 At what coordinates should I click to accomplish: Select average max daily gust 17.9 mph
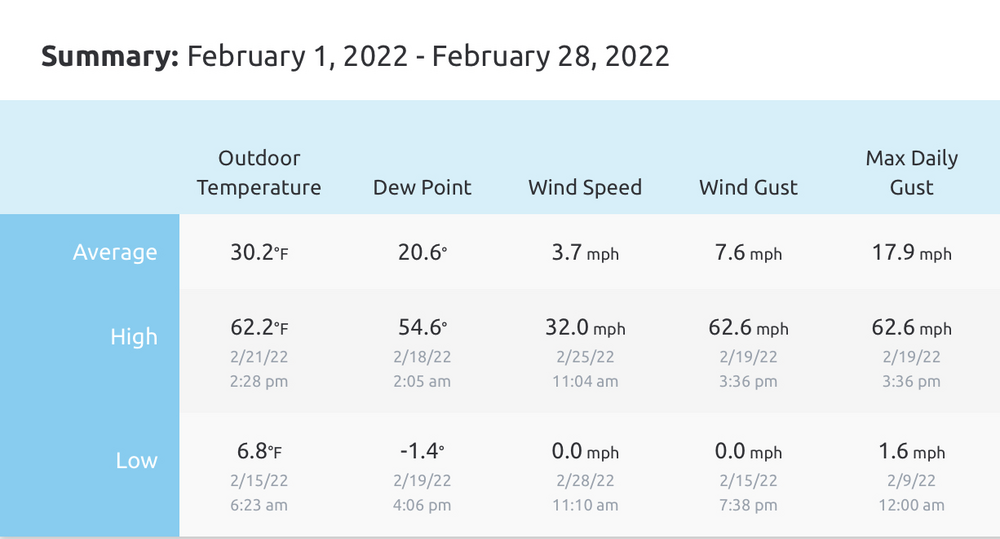click(911, 252)
